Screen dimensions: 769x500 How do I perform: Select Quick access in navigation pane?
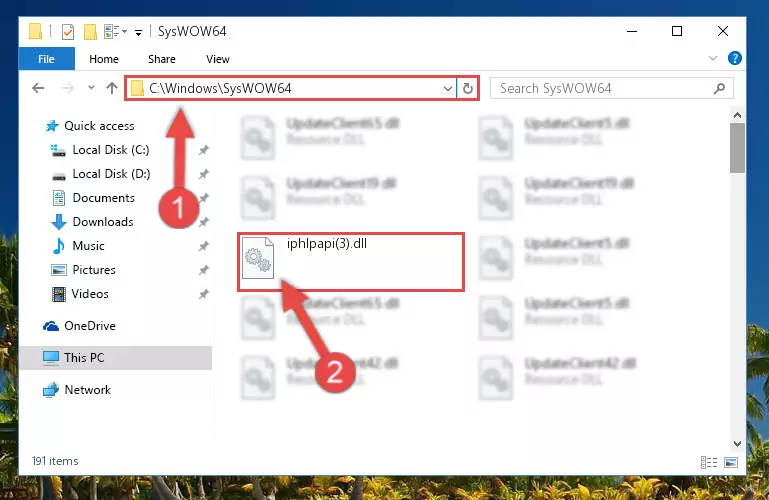pos(100,126)
